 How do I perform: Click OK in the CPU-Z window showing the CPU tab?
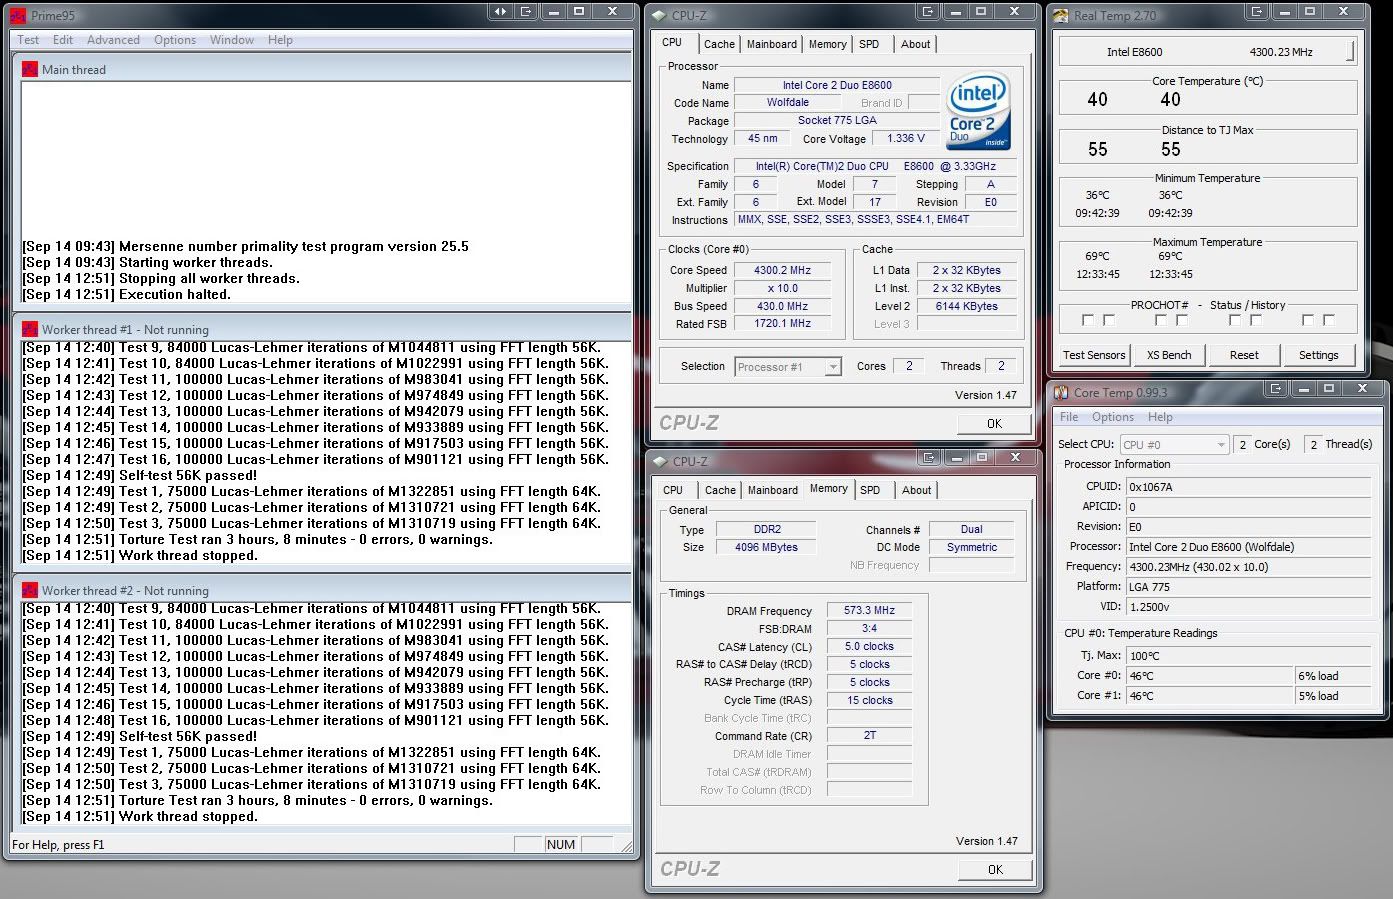994,423
